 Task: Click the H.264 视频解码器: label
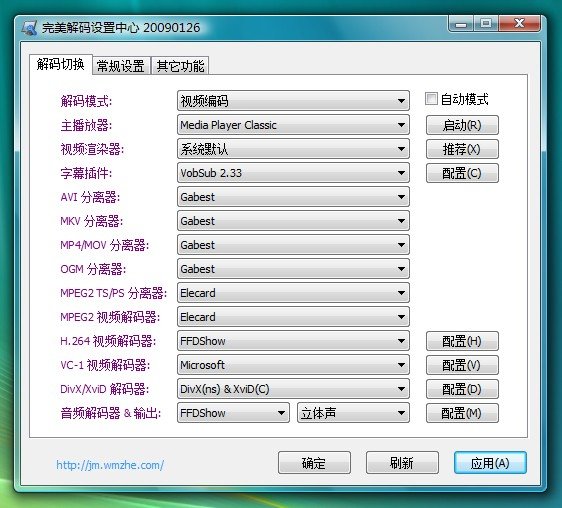(108, 341)
